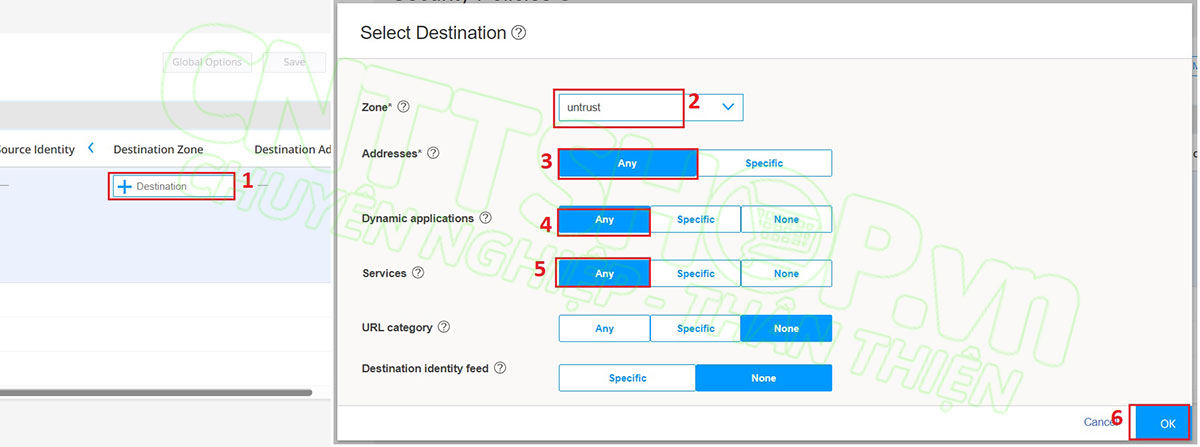This screenshot has width=1200, height=447.
Task: Set Dynamic applications to None
Action: tap(786, 219)
